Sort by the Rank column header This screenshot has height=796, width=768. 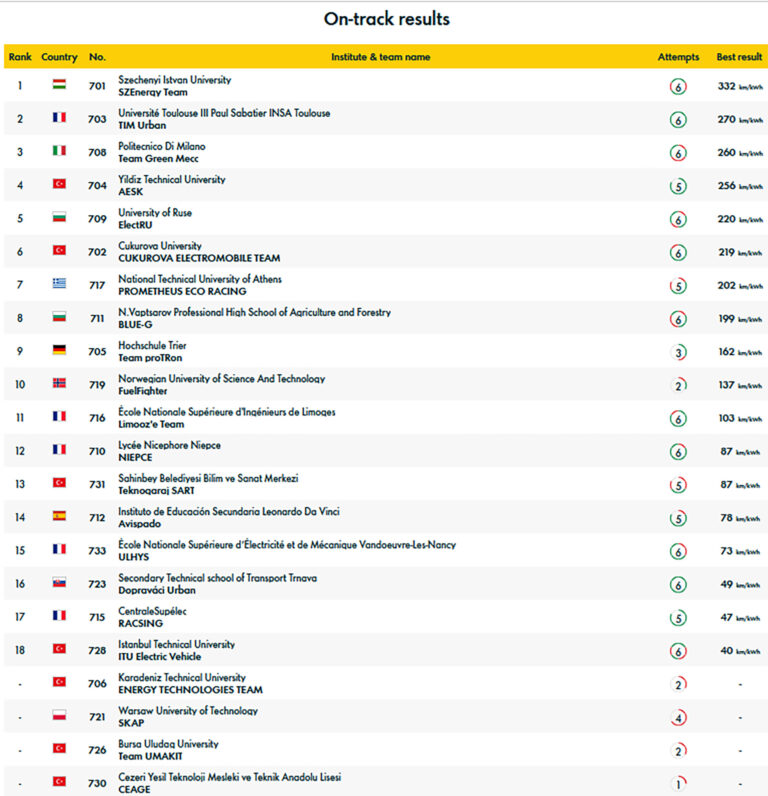20,57
